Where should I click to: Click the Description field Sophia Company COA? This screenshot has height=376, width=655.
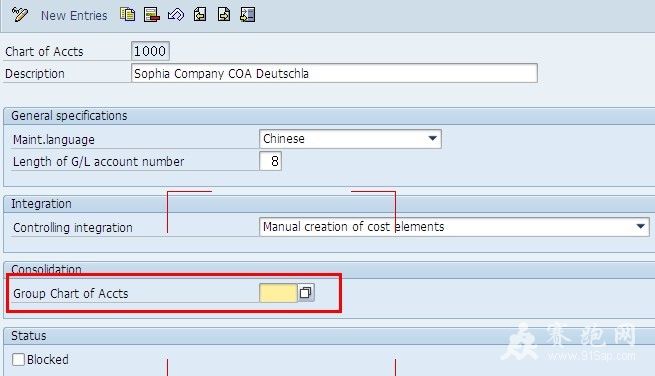[x=334, y=73]
